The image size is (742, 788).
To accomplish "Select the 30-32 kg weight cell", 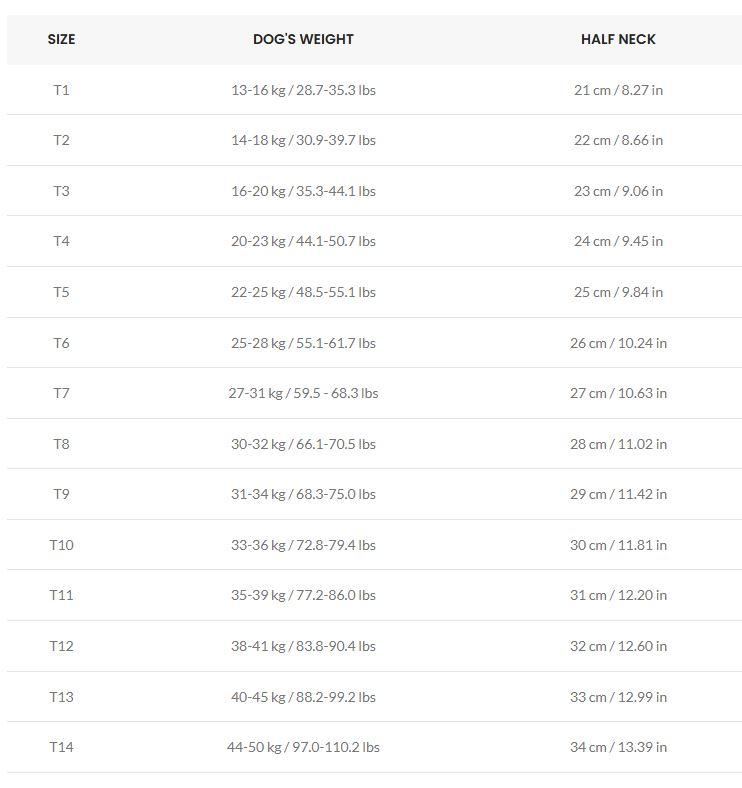I will (x=303, y=444).
